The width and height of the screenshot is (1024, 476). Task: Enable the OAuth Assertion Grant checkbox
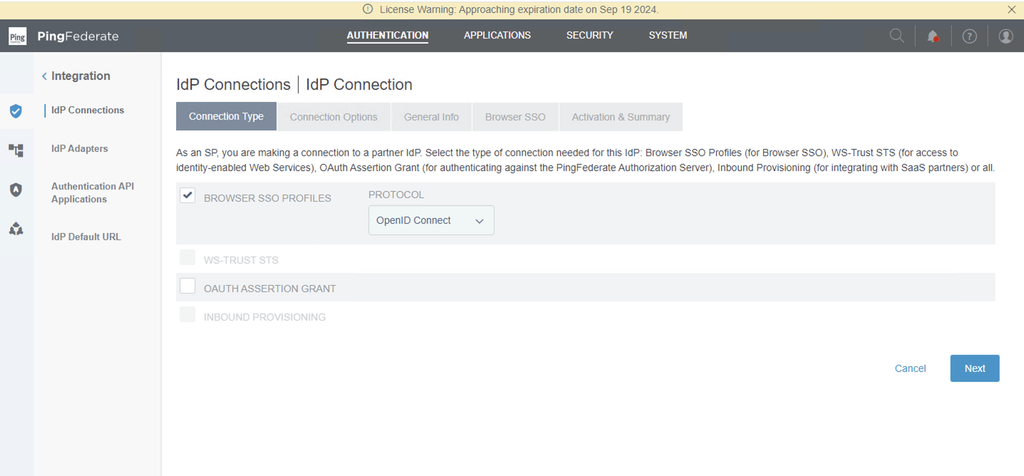pyautogui.click(x=187, y=286)
